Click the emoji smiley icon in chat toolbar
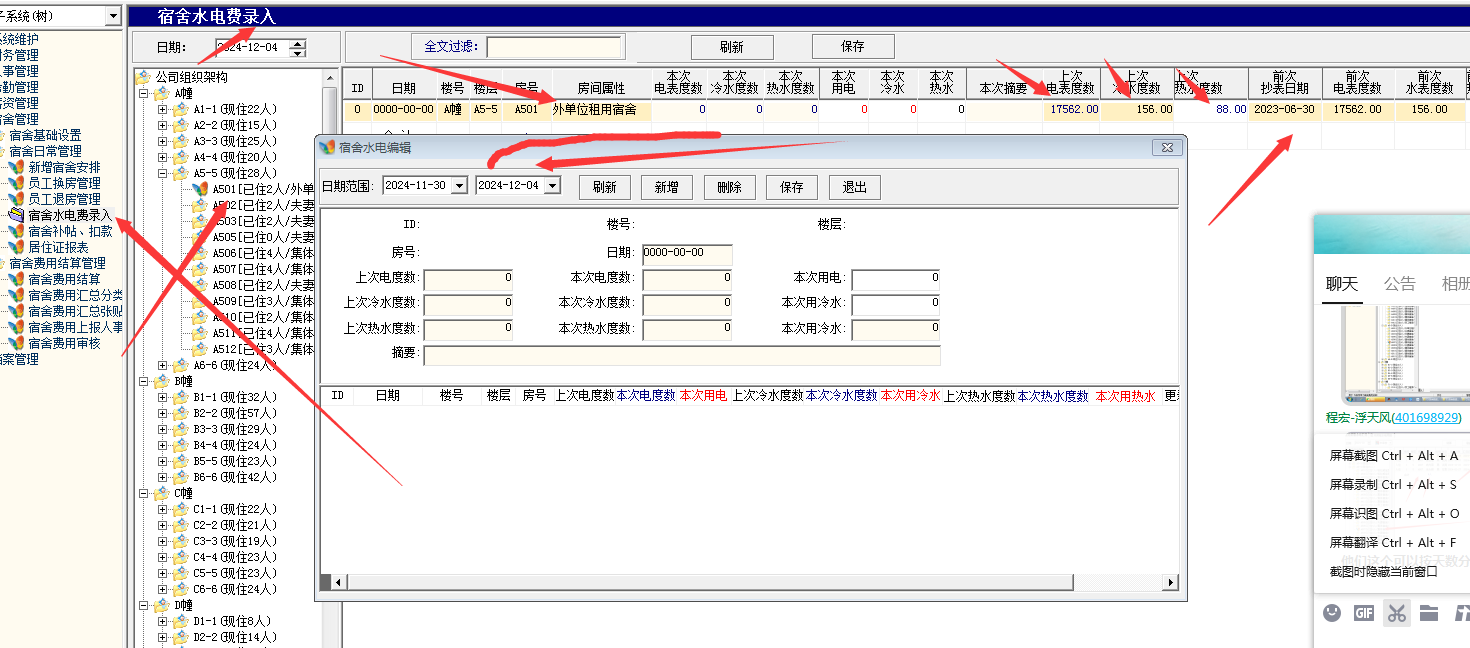The width and height of the screenshot is (1470, 648). coord(1332,613)
